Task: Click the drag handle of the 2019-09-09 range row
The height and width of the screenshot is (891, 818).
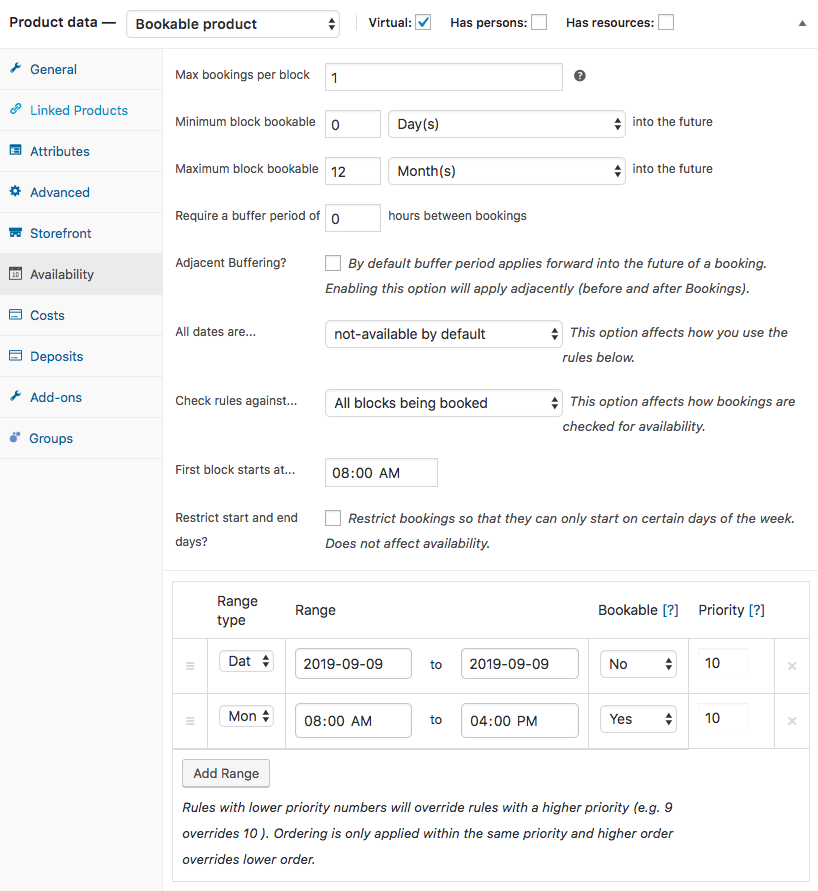Action: 190,665
